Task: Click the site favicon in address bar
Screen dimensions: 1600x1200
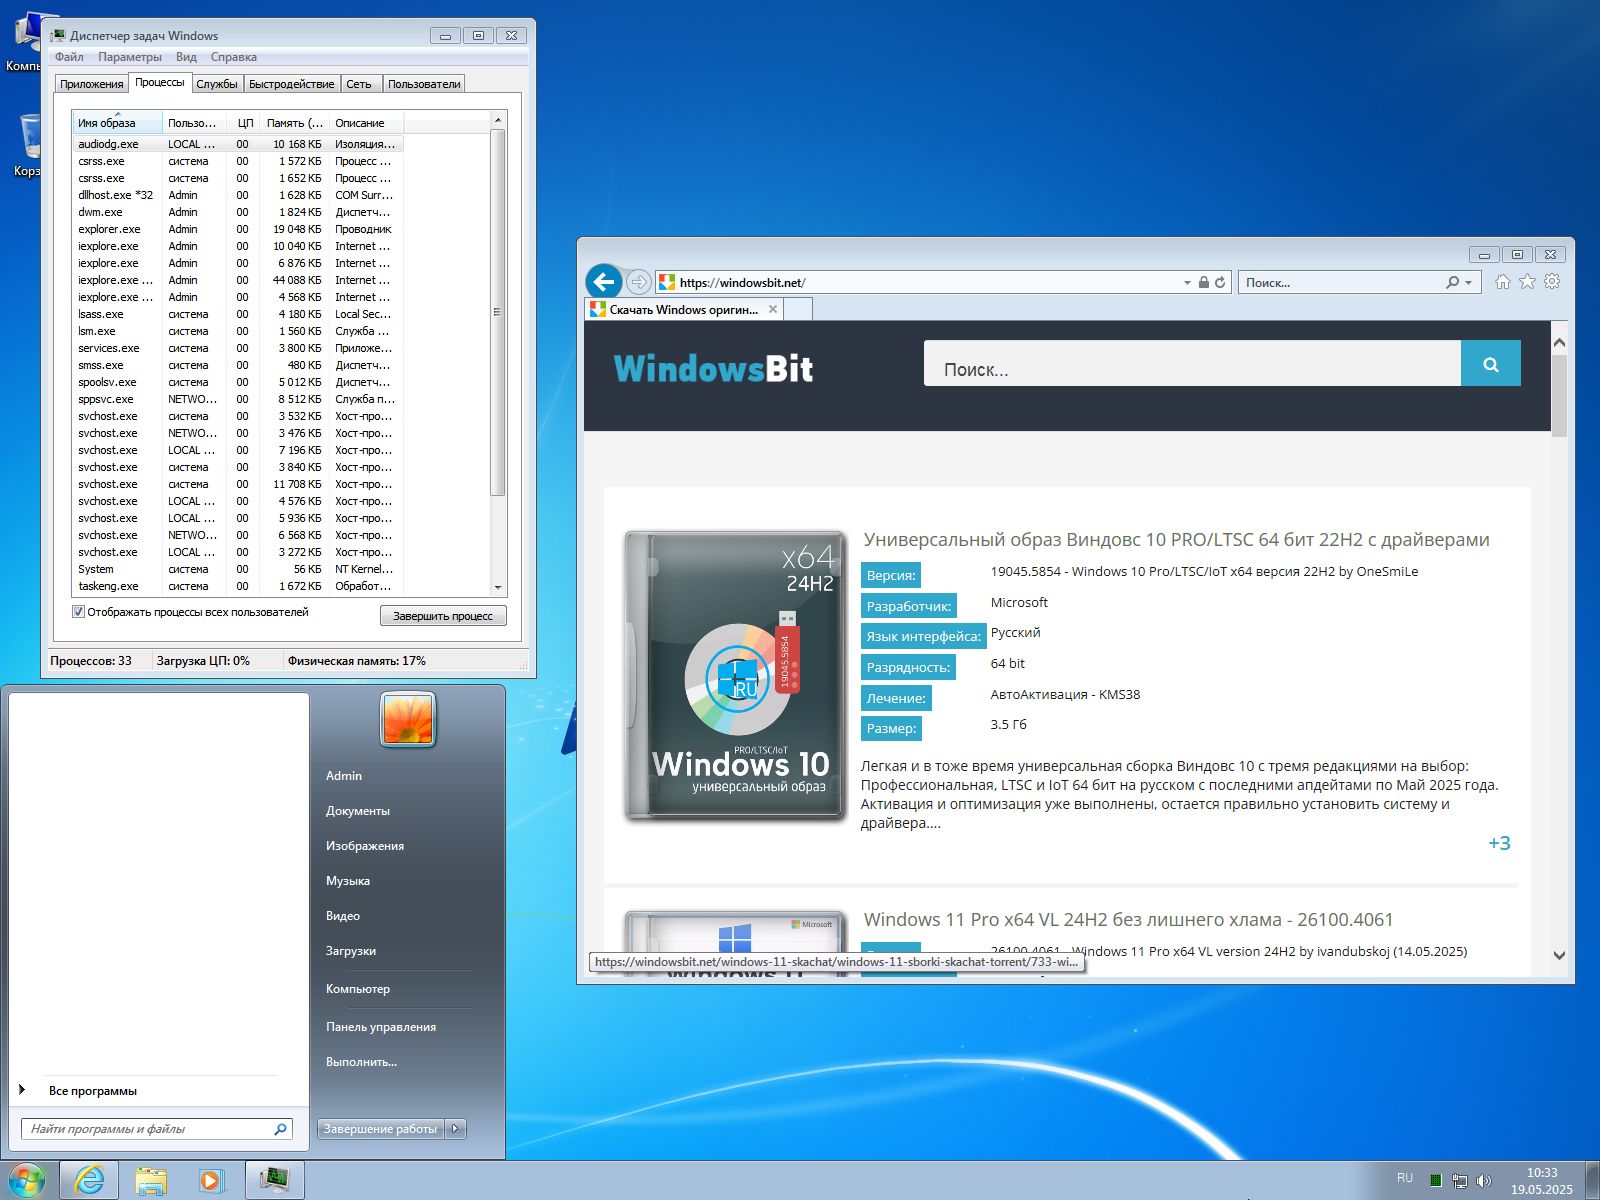Action: pos(666,282)
